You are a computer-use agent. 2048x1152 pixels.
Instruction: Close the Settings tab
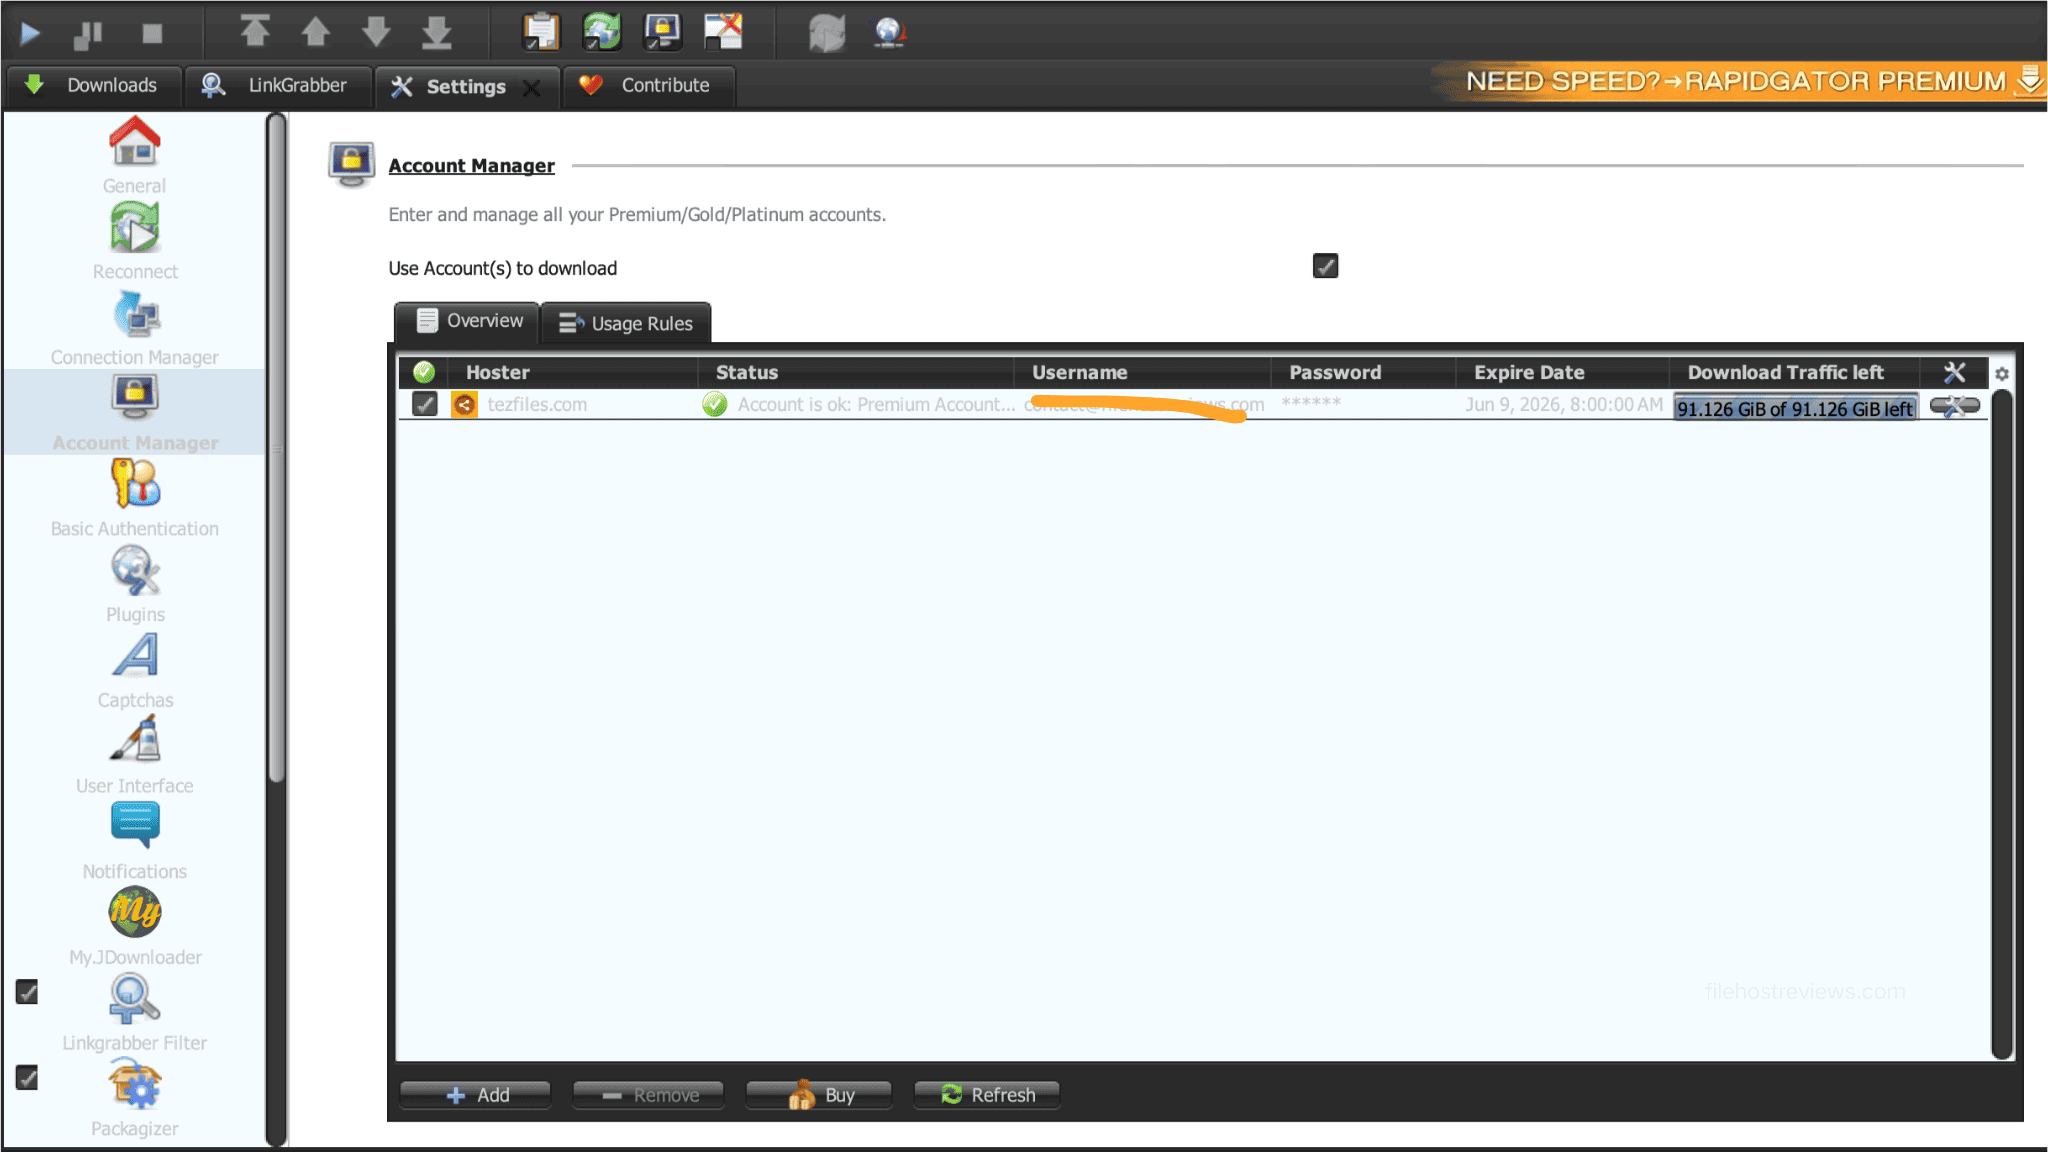(532, 88)
